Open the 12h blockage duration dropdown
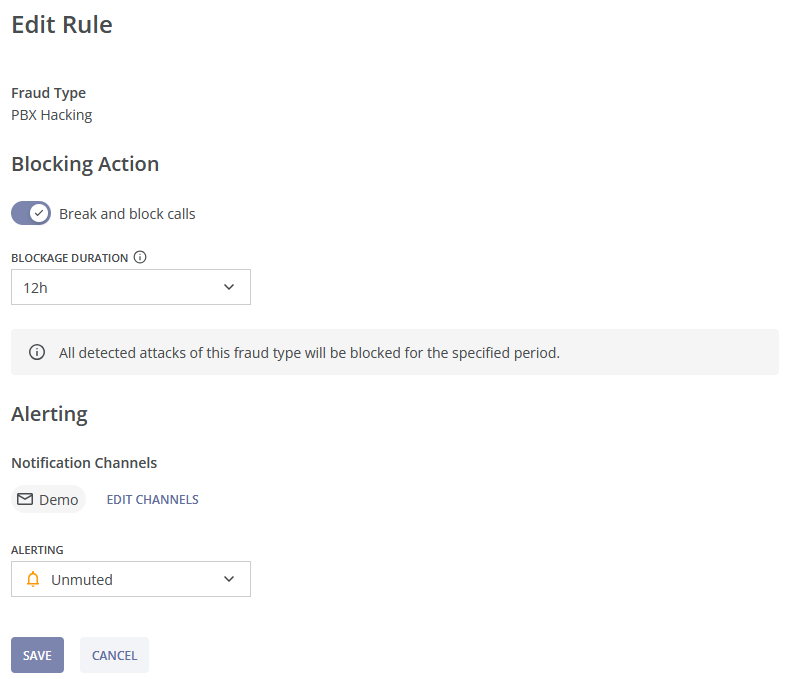Image resolution: width=788 pixels, height=679 pixels. tap(130, 287)
